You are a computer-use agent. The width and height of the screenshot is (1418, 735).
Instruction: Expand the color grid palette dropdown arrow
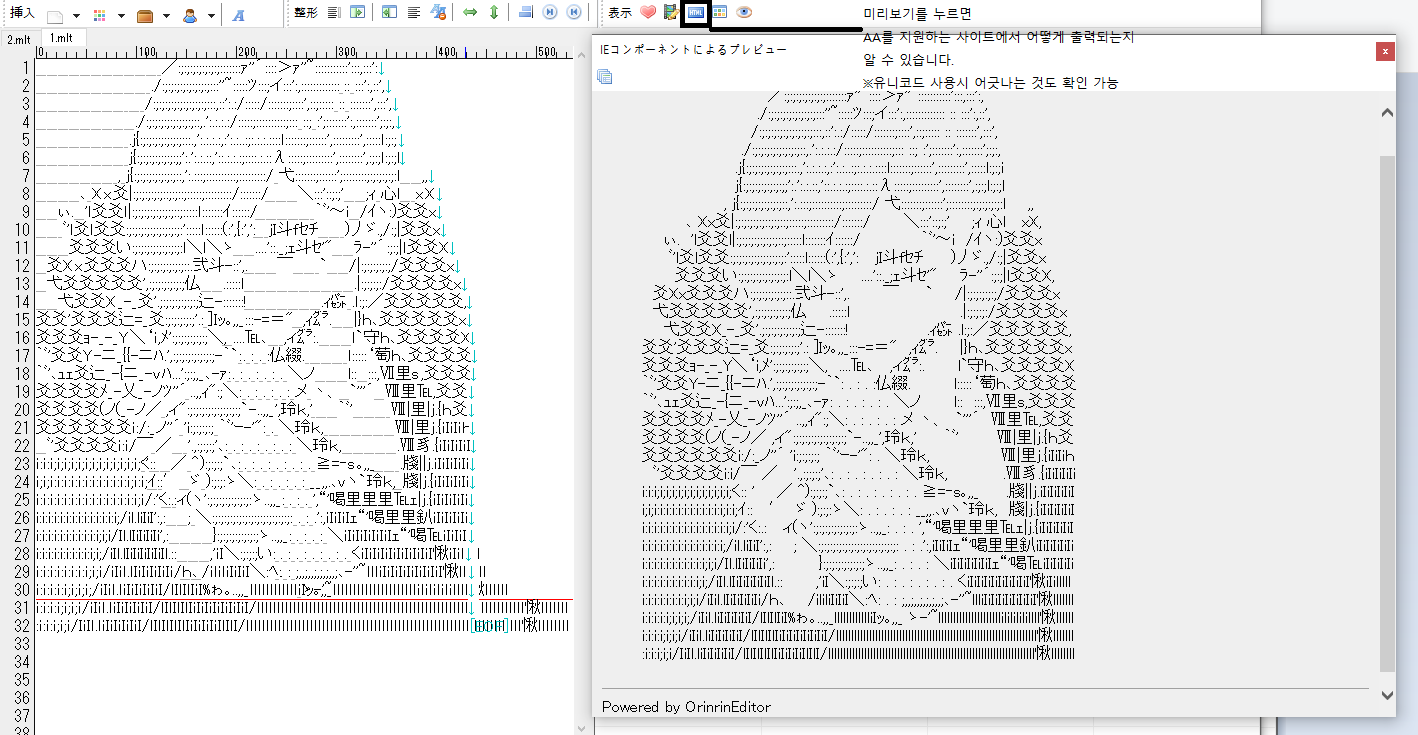121,16
